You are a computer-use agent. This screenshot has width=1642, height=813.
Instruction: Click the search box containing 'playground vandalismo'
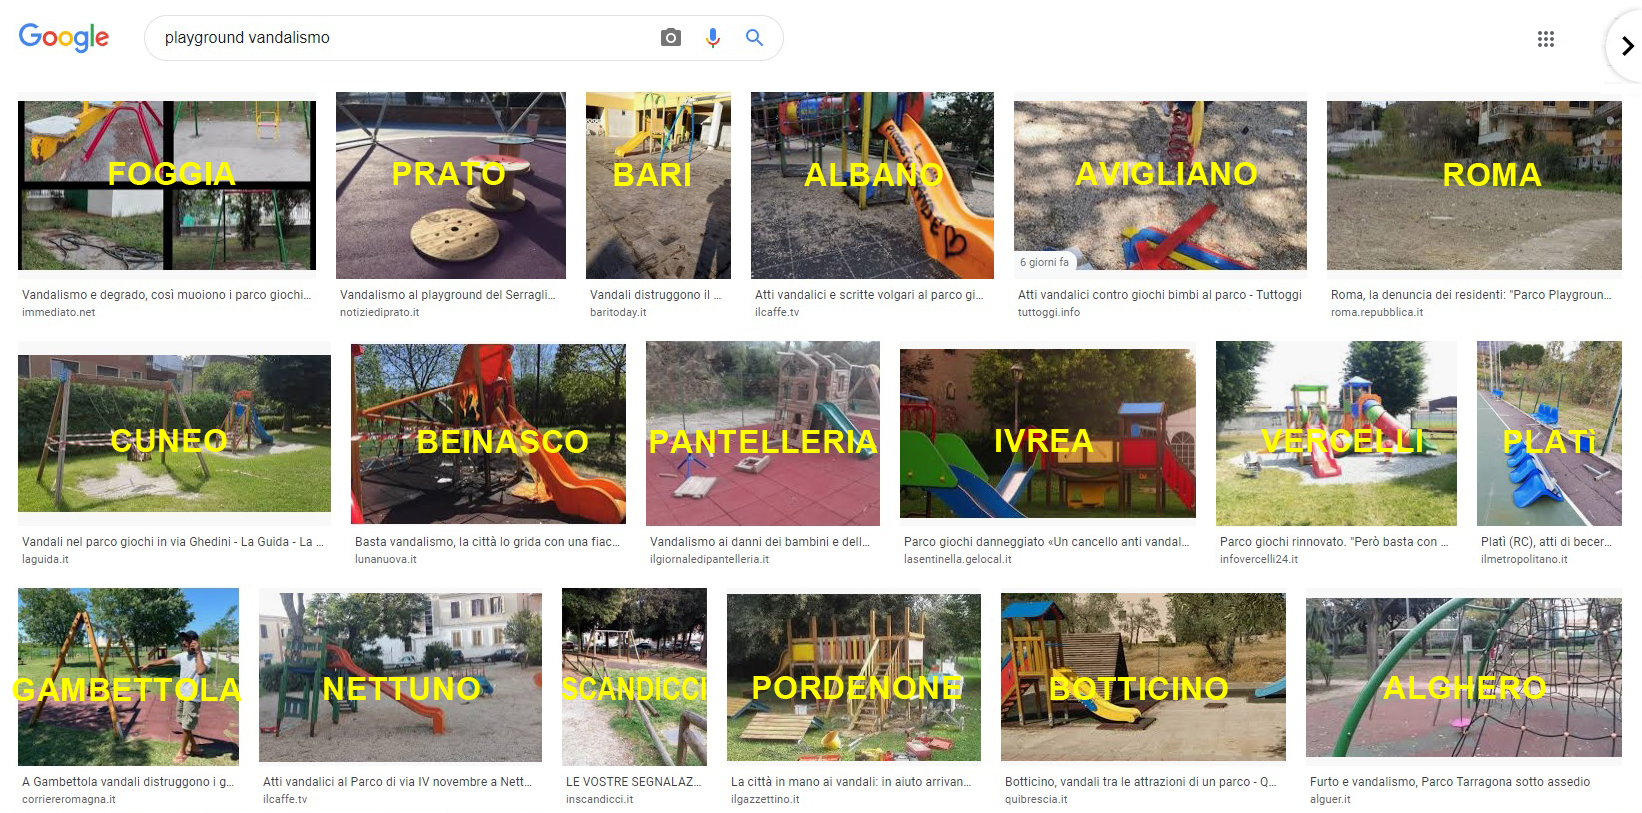pyautogui.click(x=400, y=38)
